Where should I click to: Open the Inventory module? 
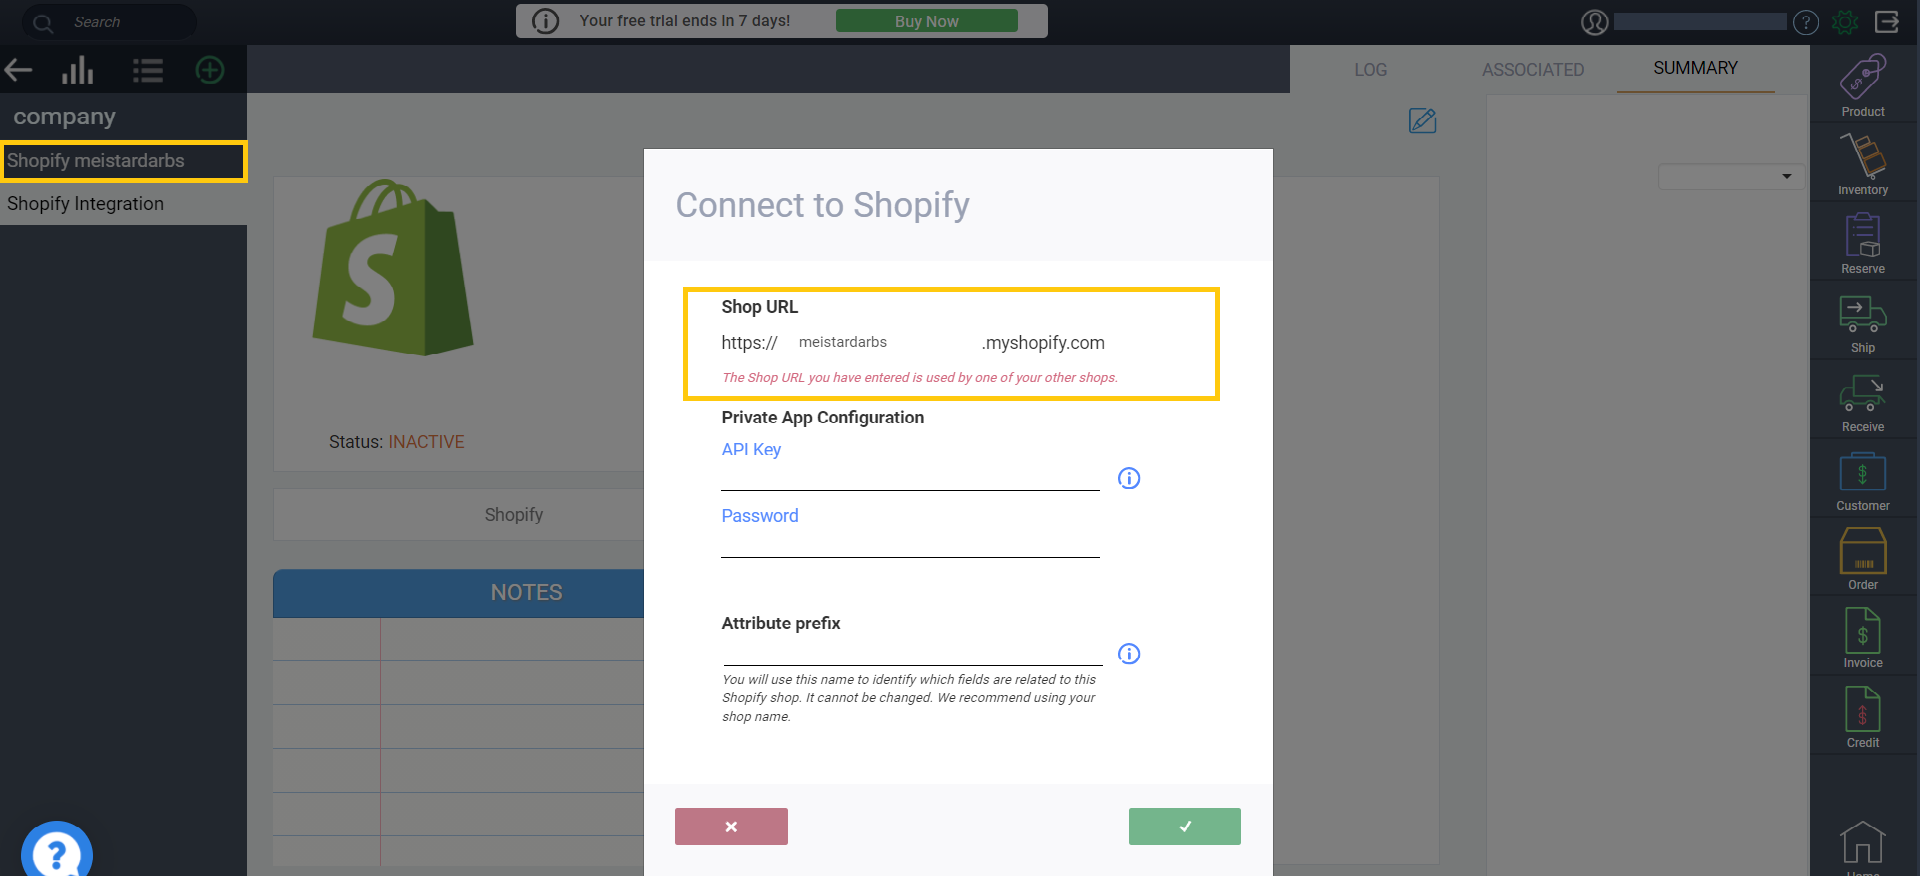(1863, 164)
